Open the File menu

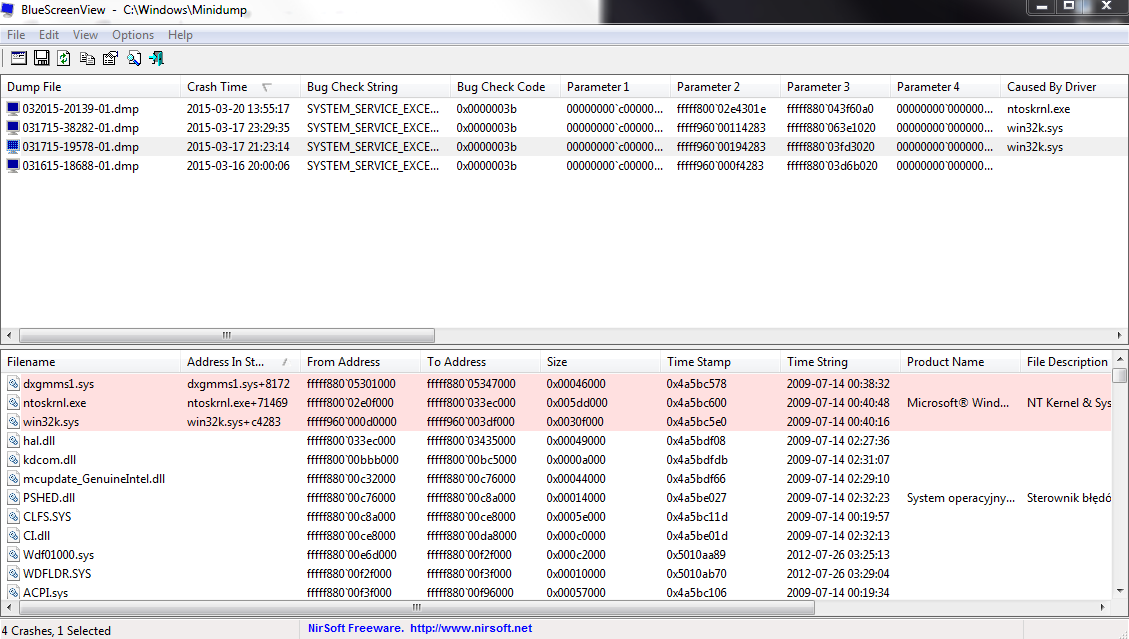pos(16,35)
